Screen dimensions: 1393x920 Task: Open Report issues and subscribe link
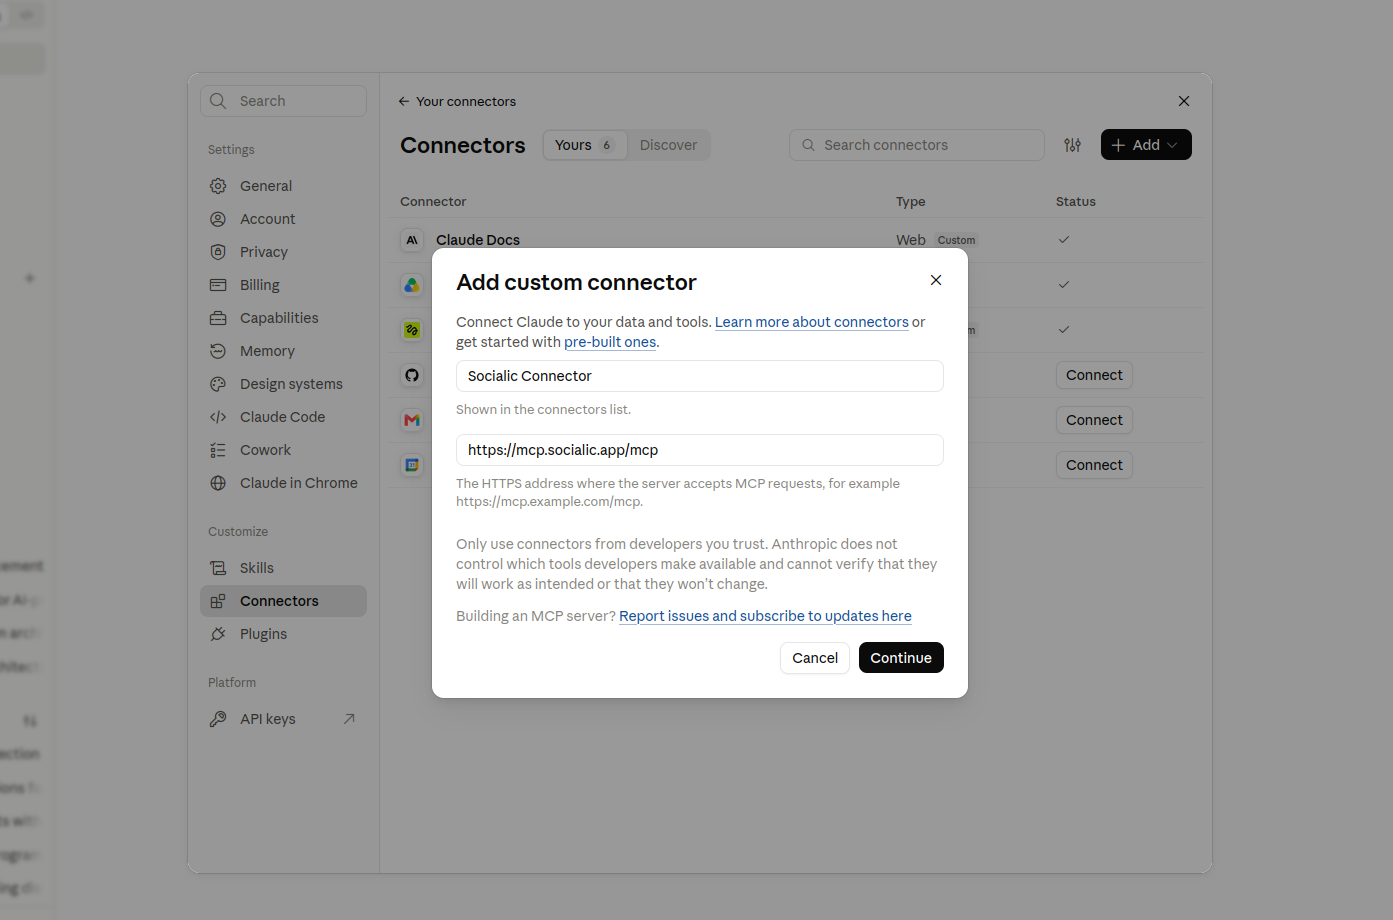[765, 616]
